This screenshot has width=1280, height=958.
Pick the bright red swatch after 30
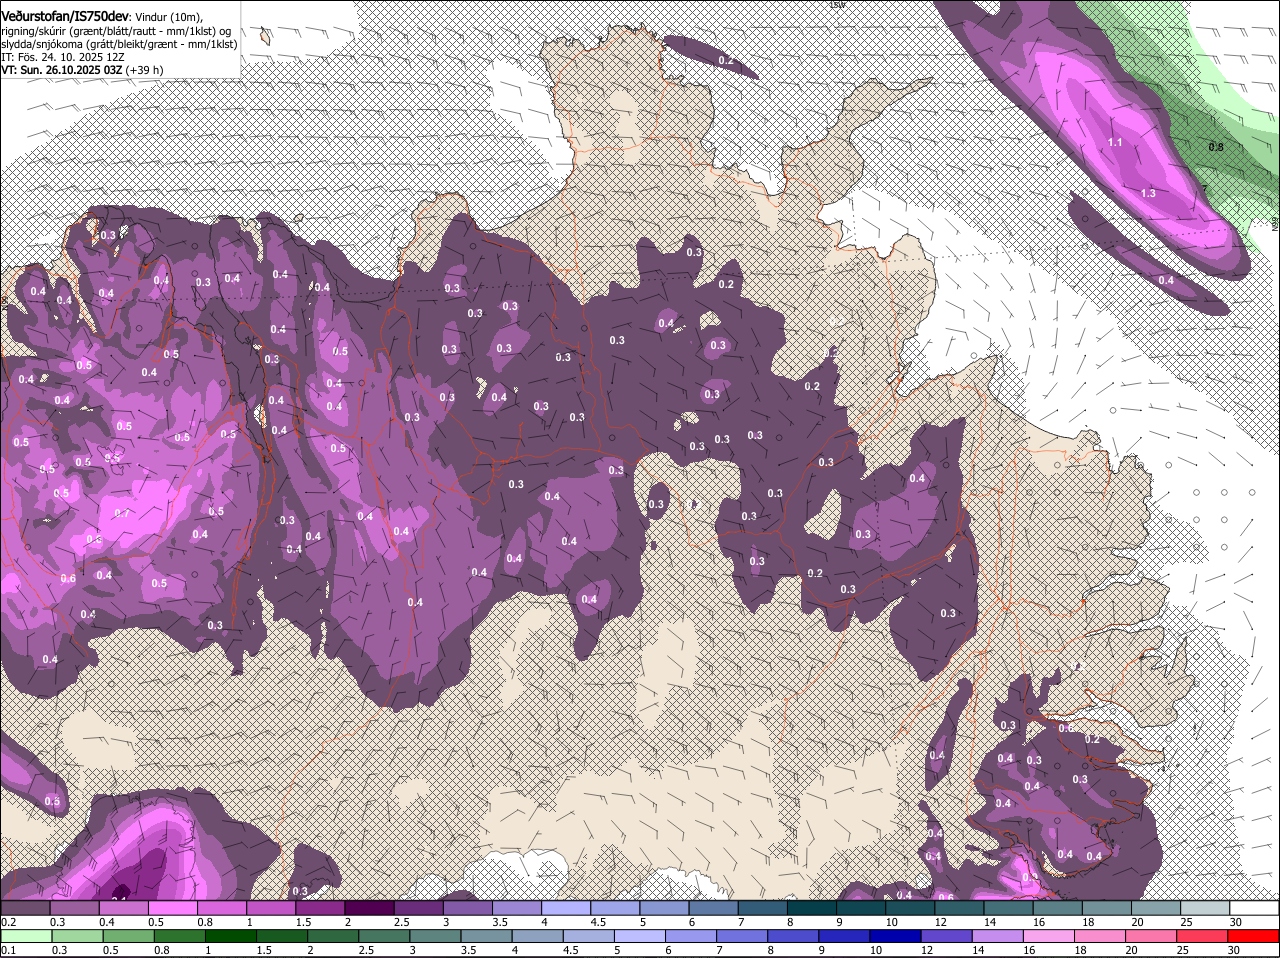pyautogui.click(x=1254, y=936)
